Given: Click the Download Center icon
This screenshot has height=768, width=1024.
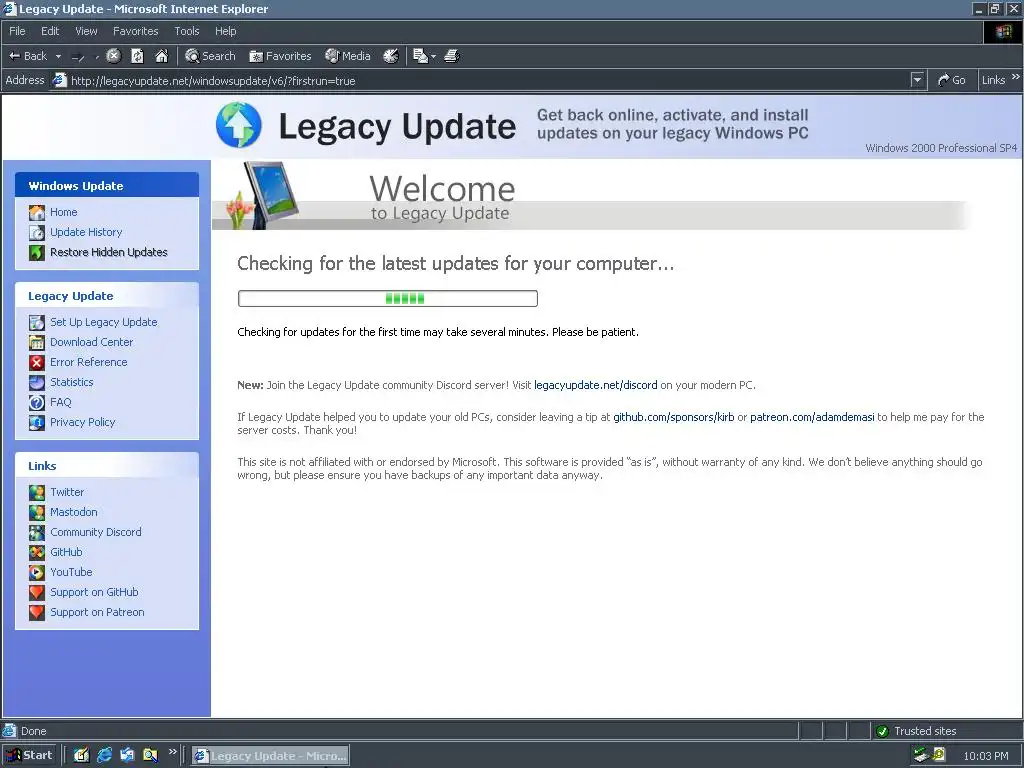Looking at the screenshot, I should click(37, 342).
